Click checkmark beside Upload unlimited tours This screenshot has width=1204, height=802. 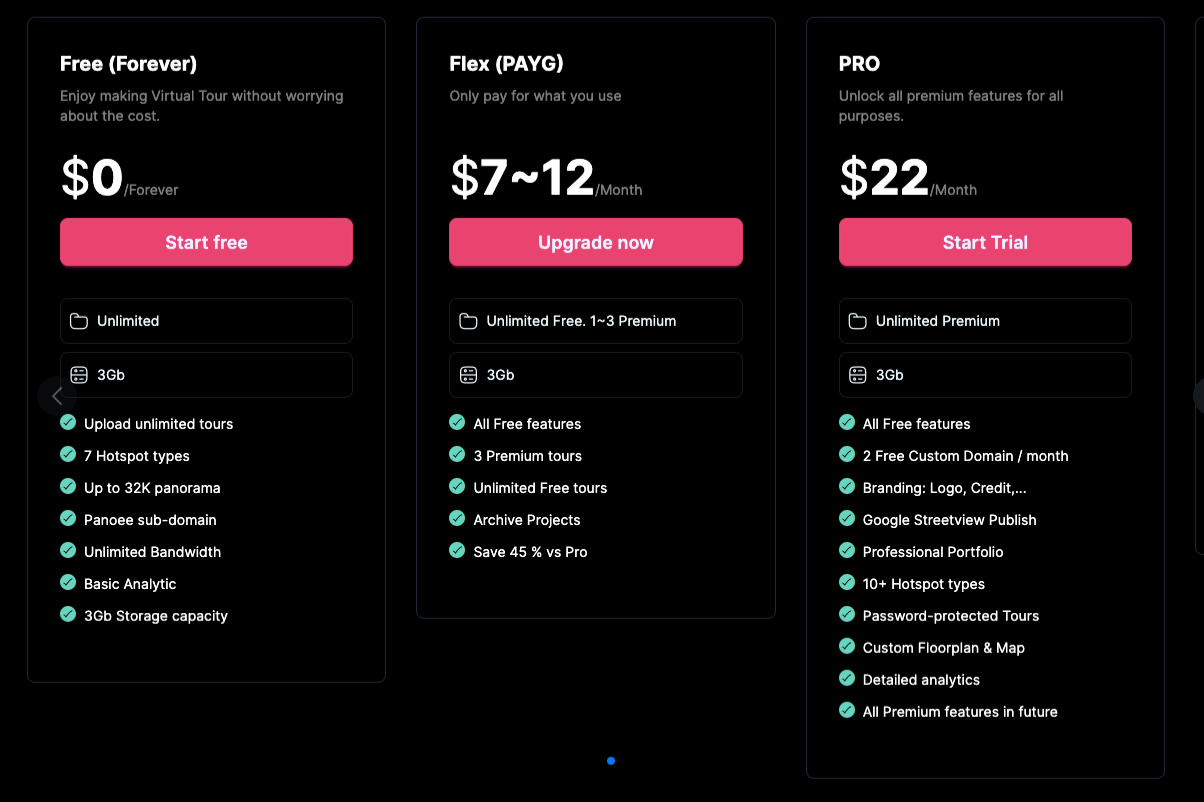coord(68,423)
